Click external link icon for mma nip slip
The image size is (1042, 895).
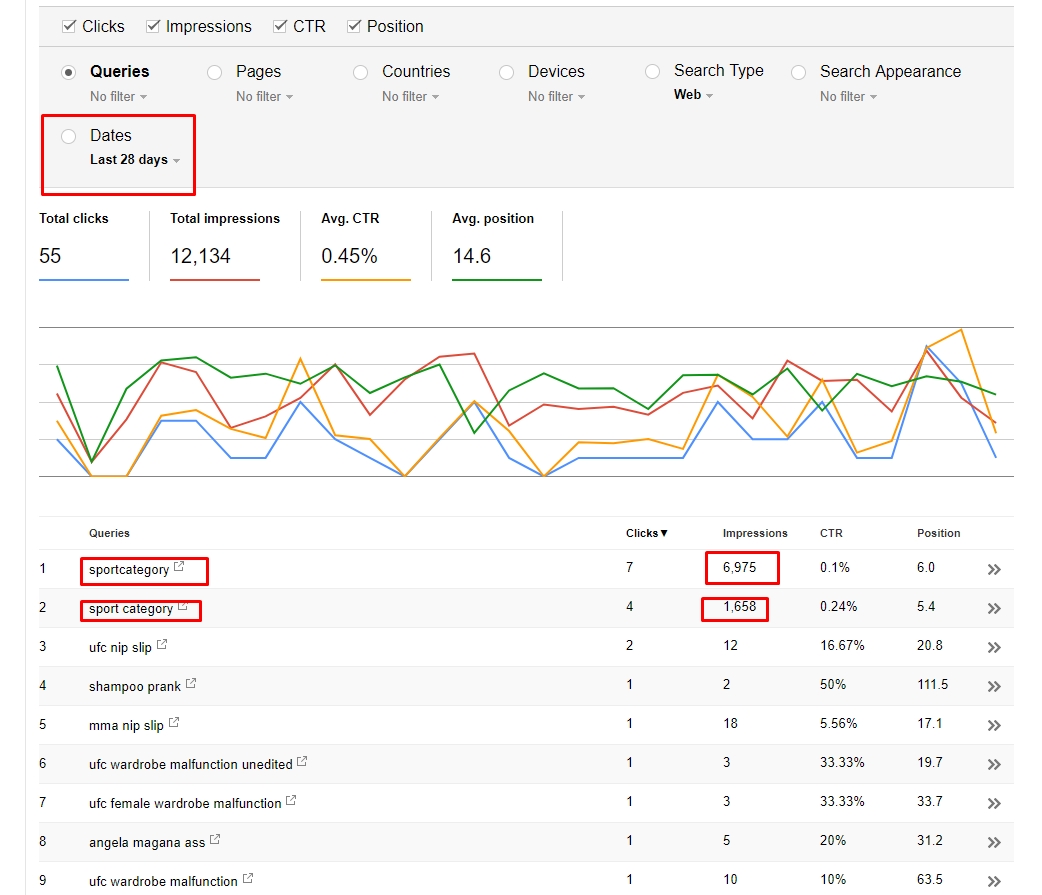click(x=174, y=723)
